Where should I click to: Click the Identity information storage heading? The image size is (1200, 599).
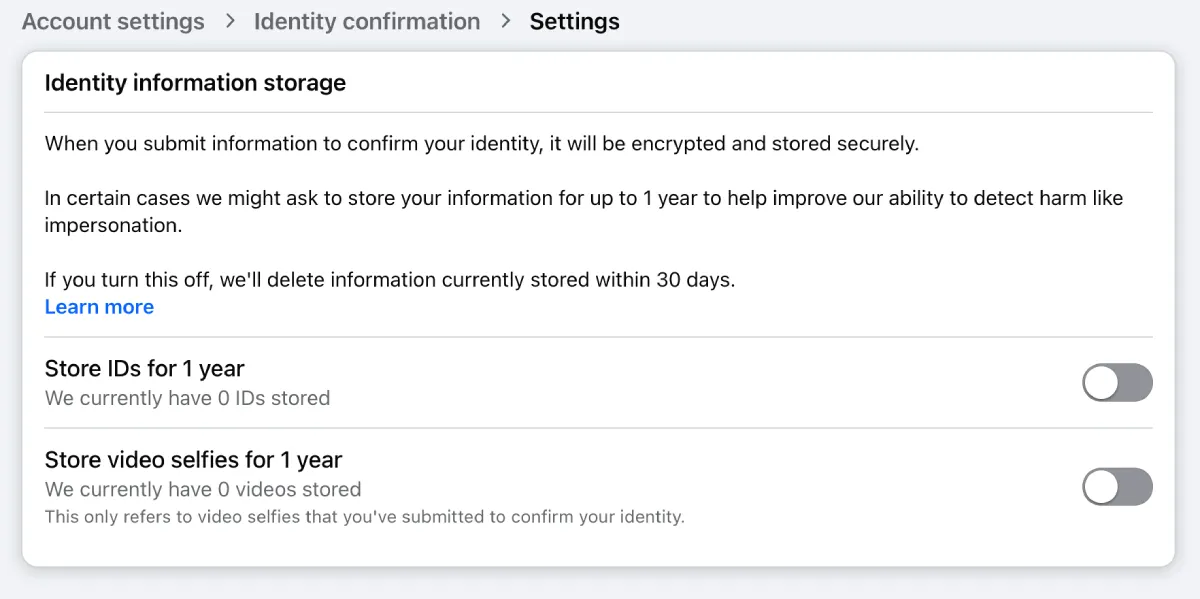point(196,83)
